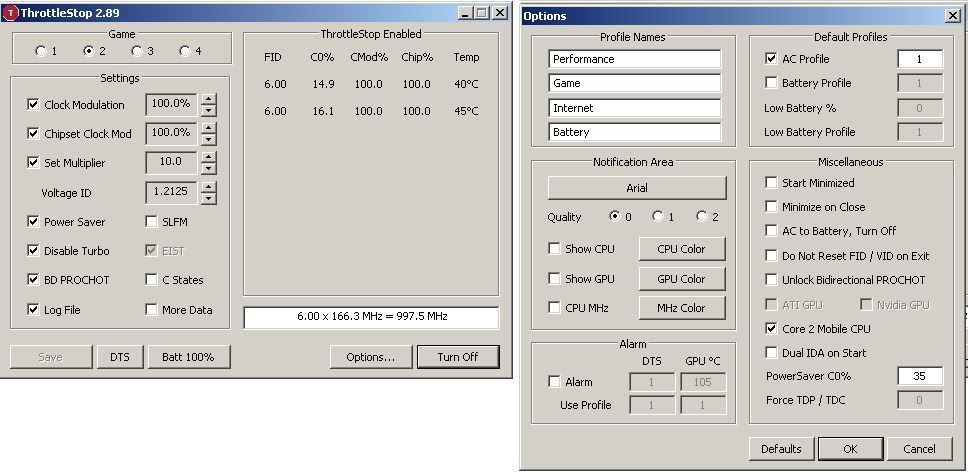Check Start Minimized option

[770, 183]
